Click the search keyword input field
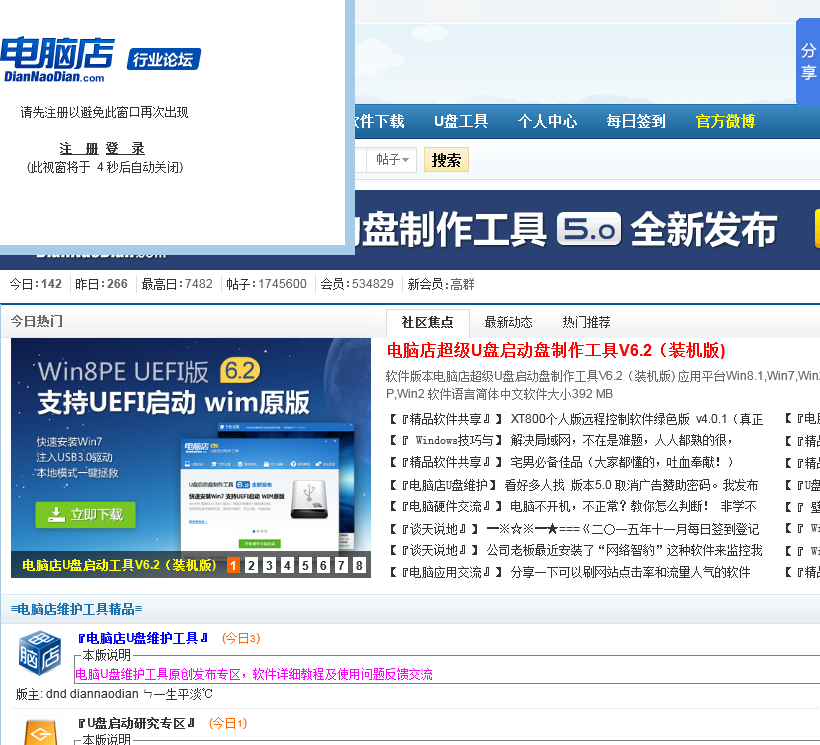 [361, 159]
